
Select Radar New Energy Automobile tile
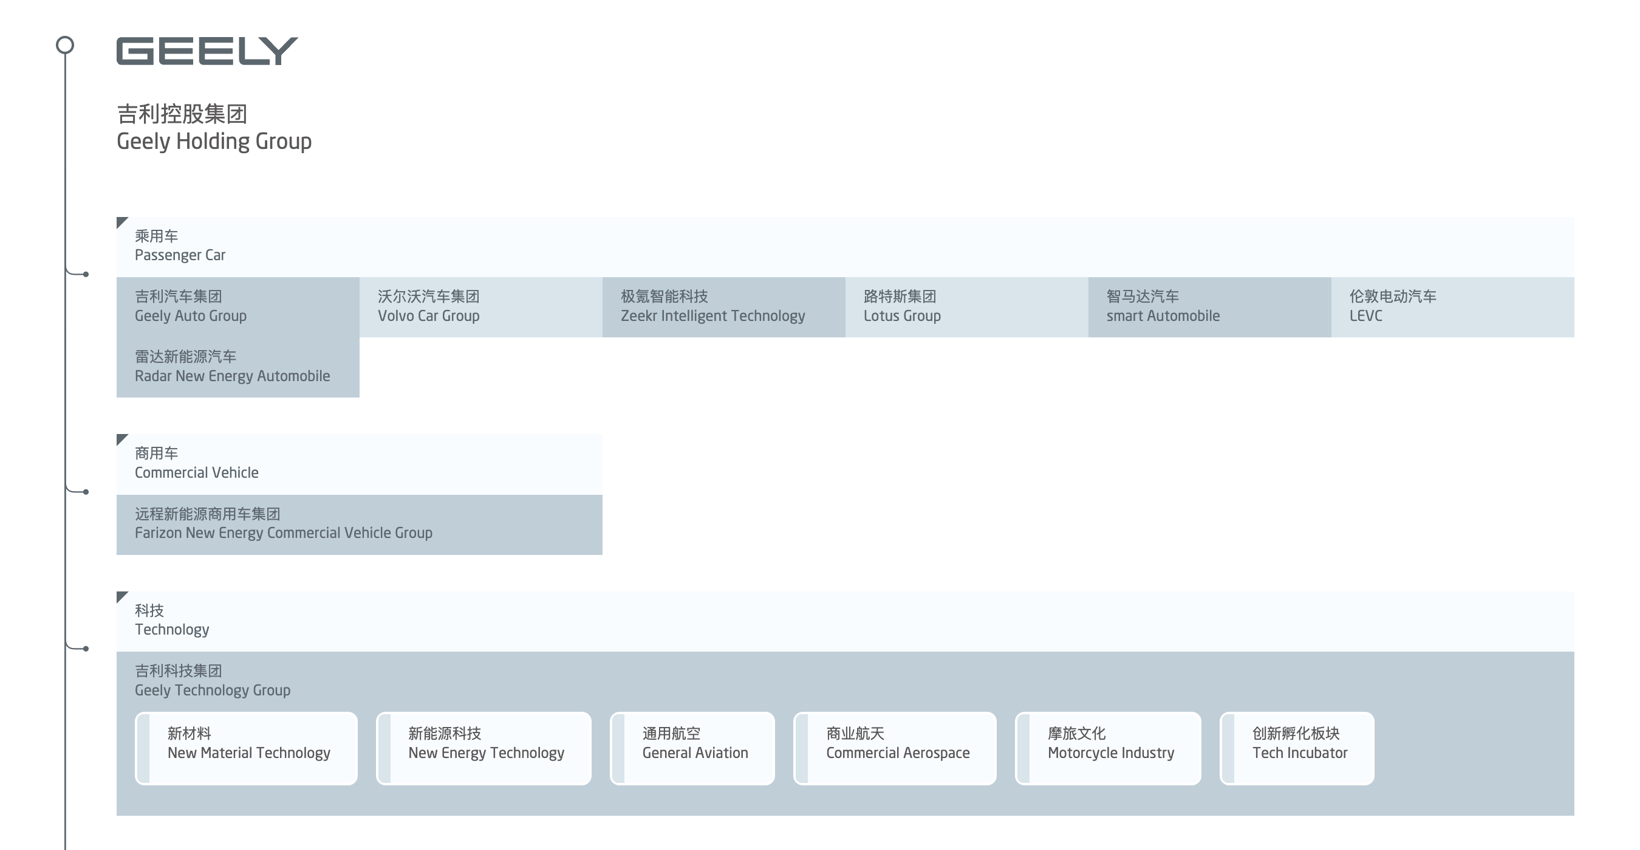237,367
